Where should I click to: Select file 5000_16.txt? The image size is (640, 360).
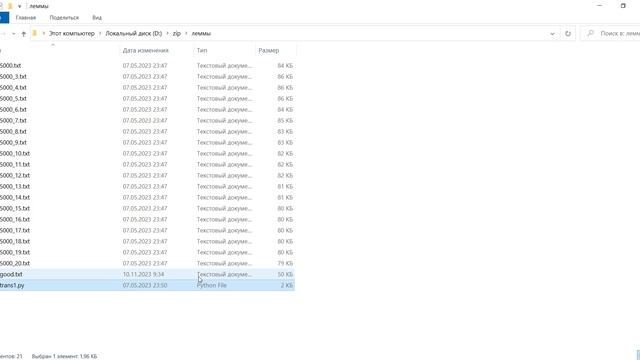tap(15, 220)
